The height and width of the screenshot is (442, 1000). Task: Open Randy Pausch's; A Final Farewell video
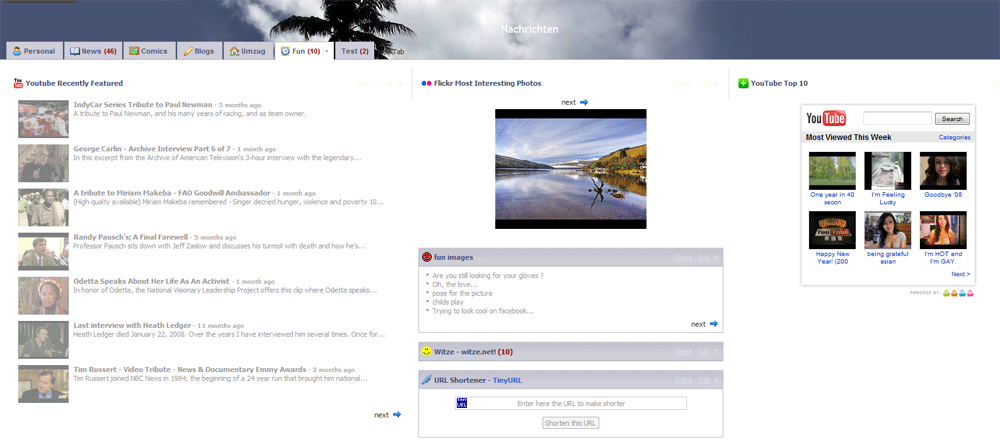pyautogui.click(x=131, y=237)
